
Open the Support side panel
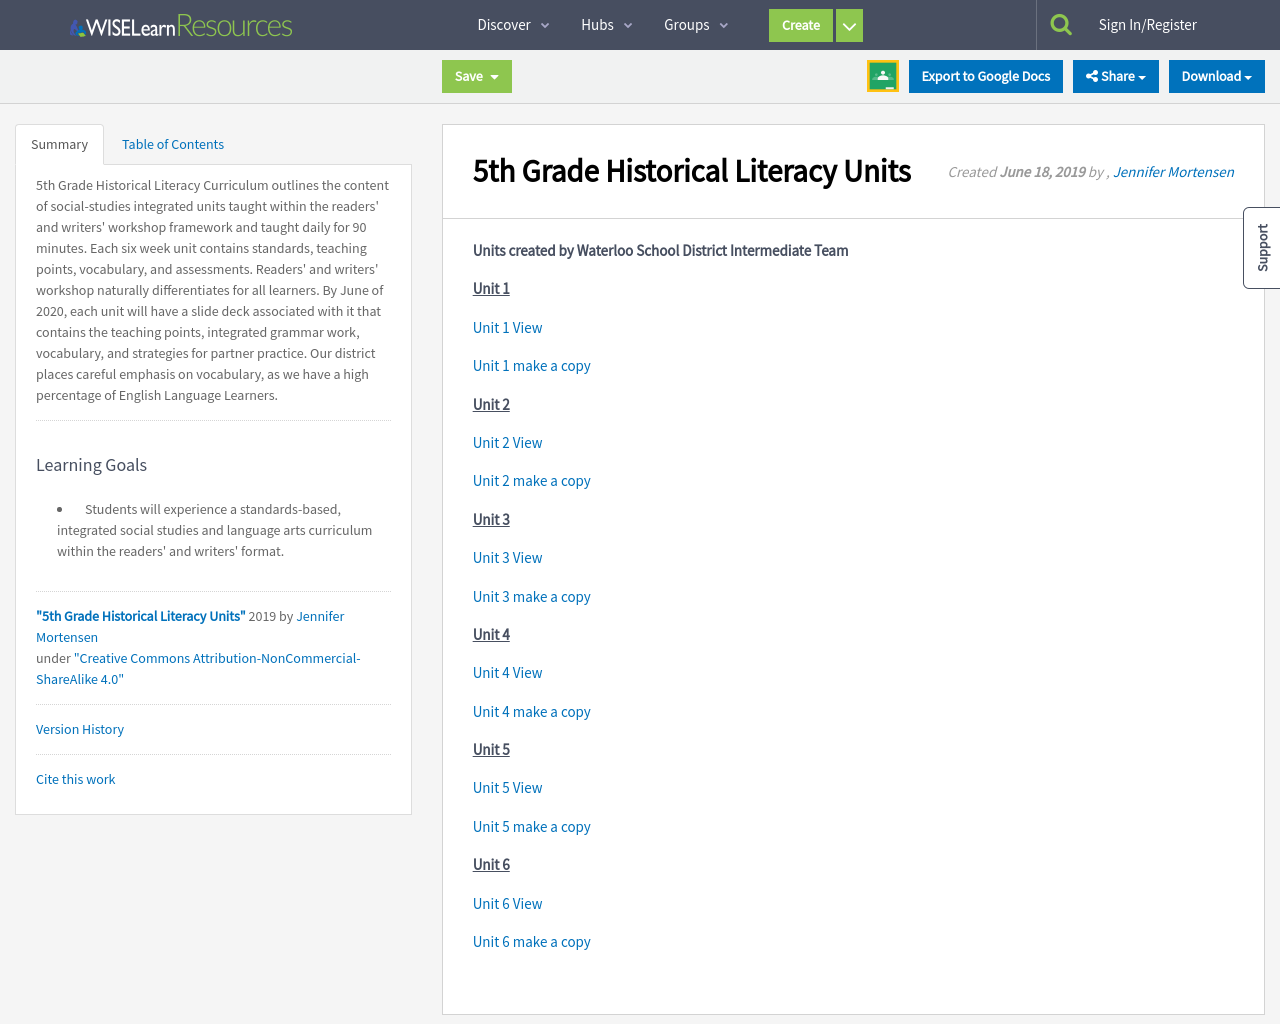1262,247
